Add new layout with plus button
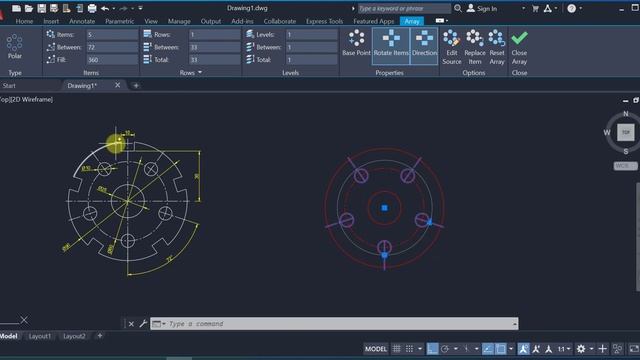The image size is (640, 360). point(100,336)
